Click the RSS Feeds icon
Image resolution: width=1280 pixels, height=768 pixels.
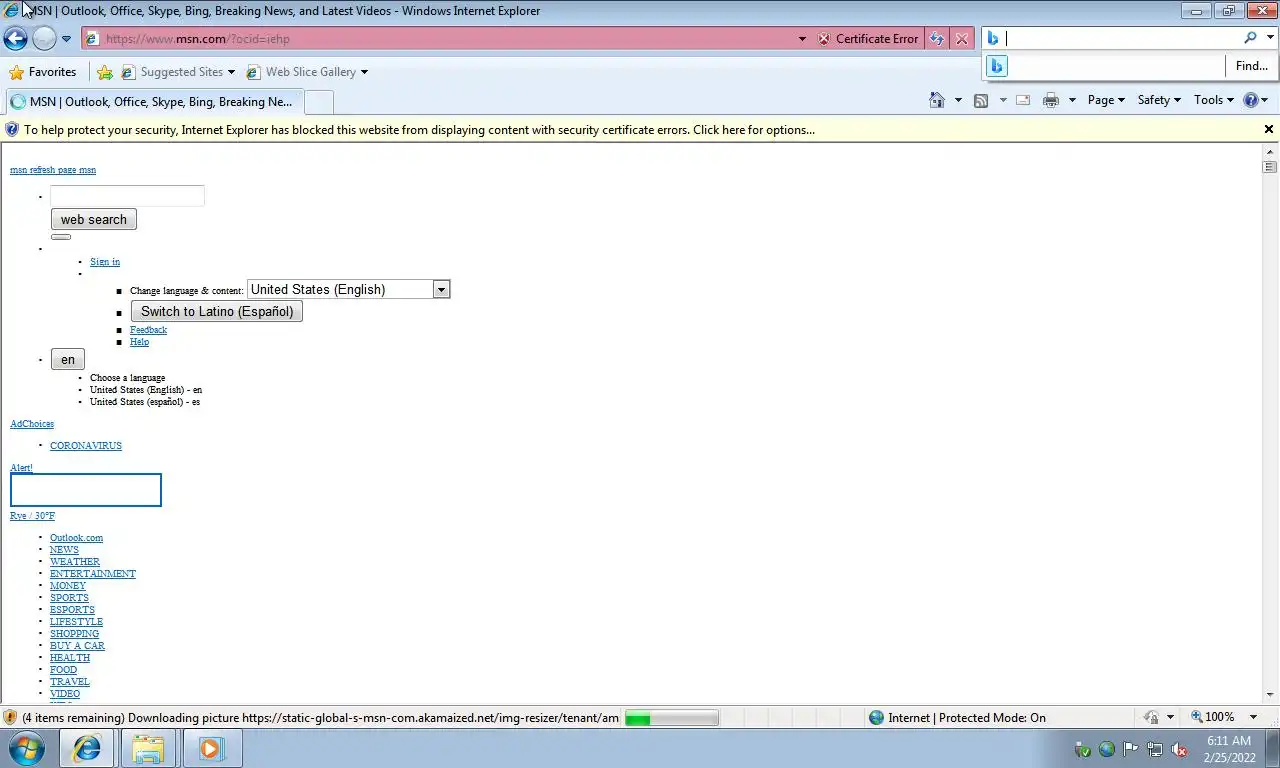tap(981, 100)
